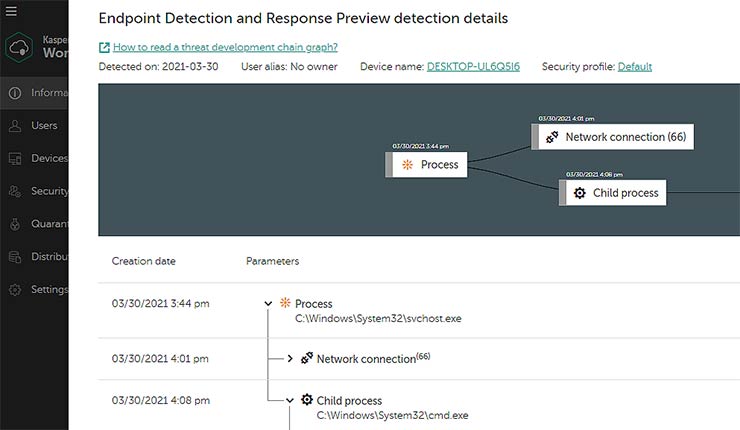Screen dimensions: 740x430
Task: Click the Default security profile link
Action: (634, 67)
